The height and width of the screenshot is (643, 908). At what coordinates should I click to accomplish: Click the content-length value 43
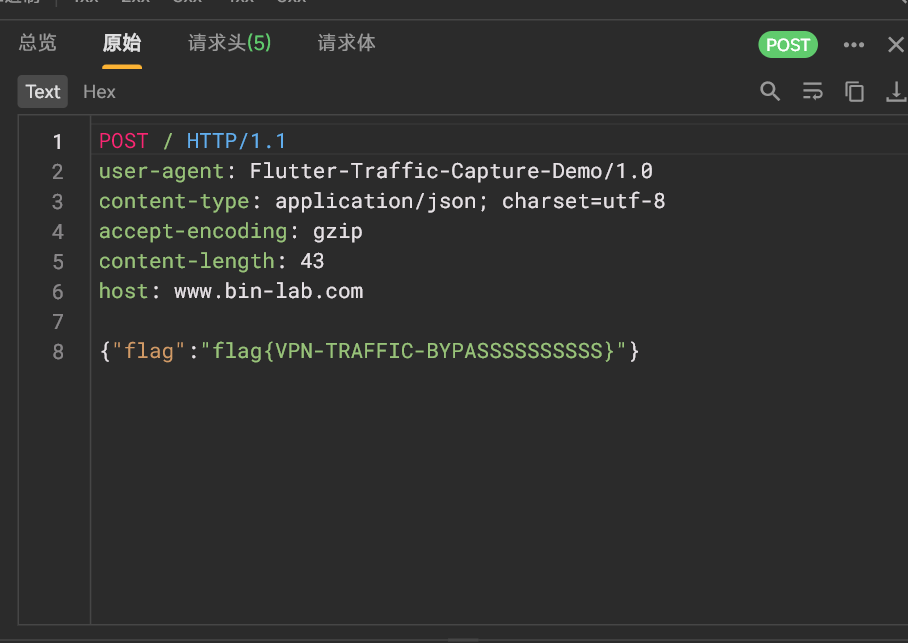pyautogui.click(x=312, y=262)
